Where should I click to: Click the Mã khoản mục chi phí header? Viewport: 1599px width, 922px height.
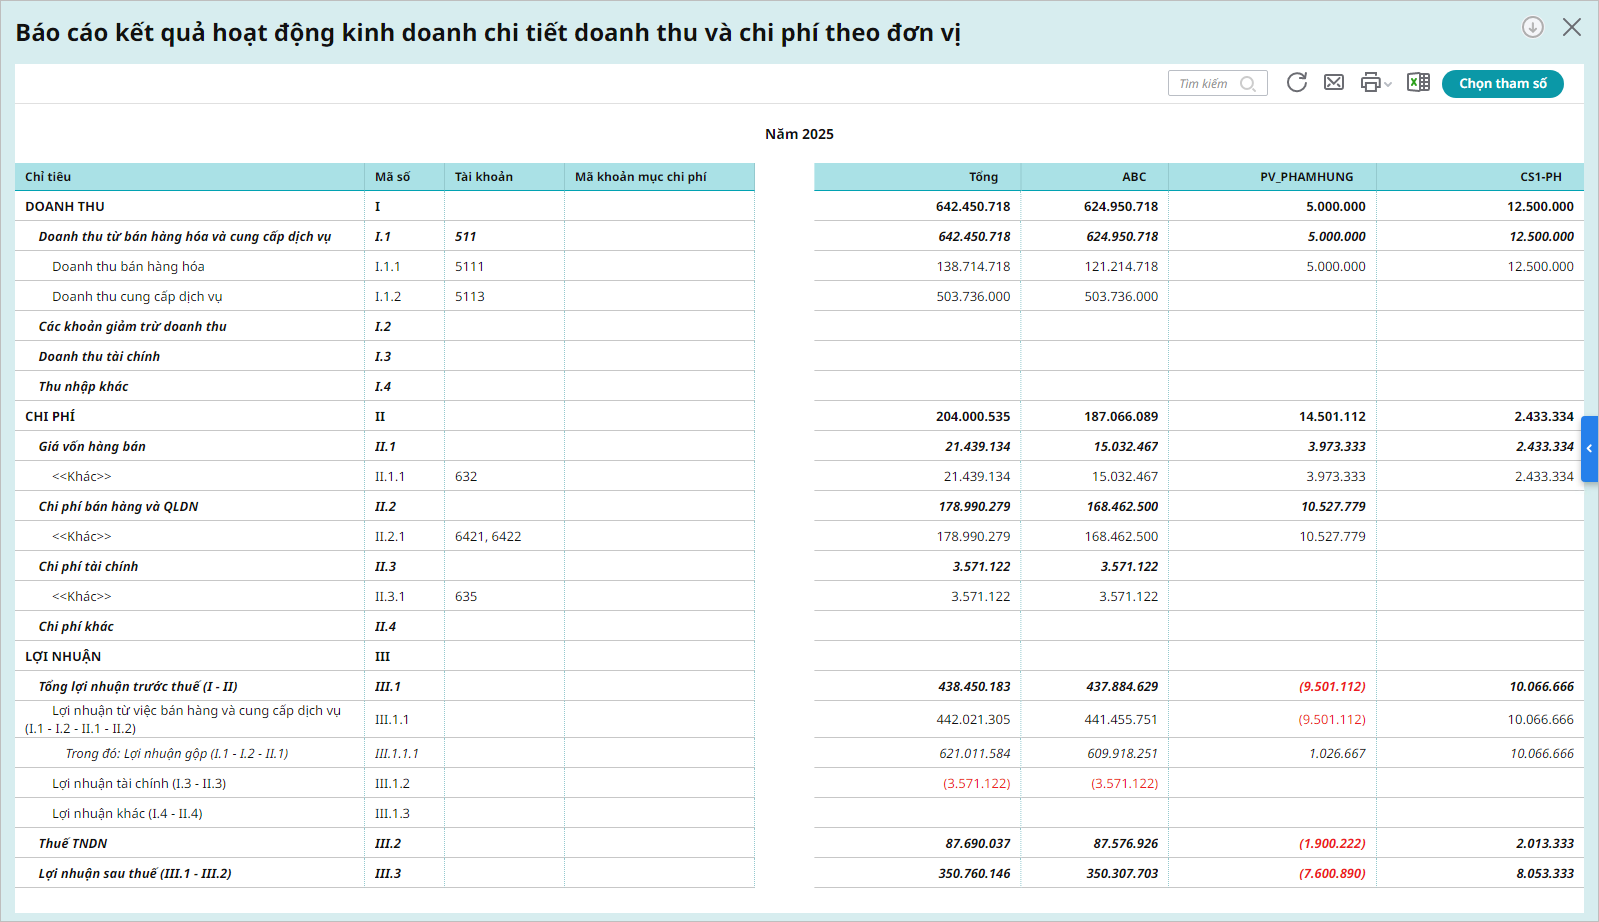pyautogui.click(x=640, y=177)
